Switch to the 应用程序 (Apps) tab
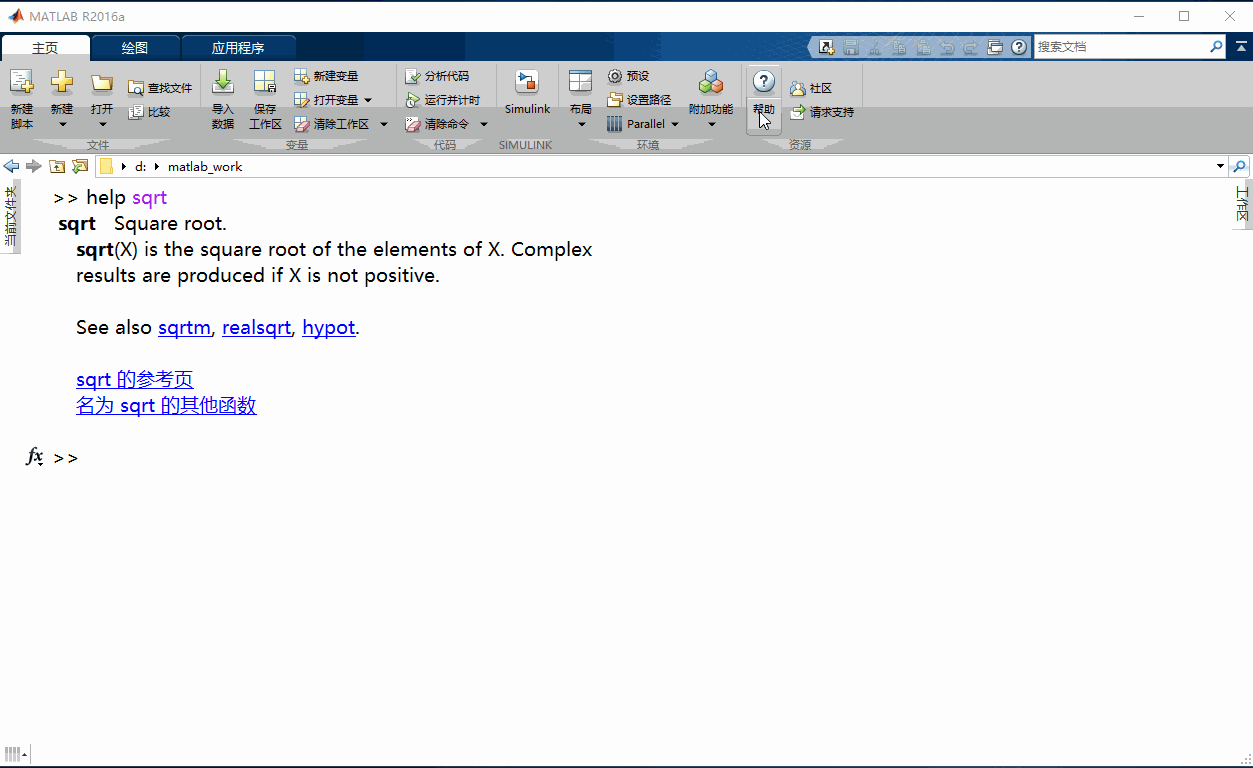Screen dimensions: 1253x768 tap(238, 47)
